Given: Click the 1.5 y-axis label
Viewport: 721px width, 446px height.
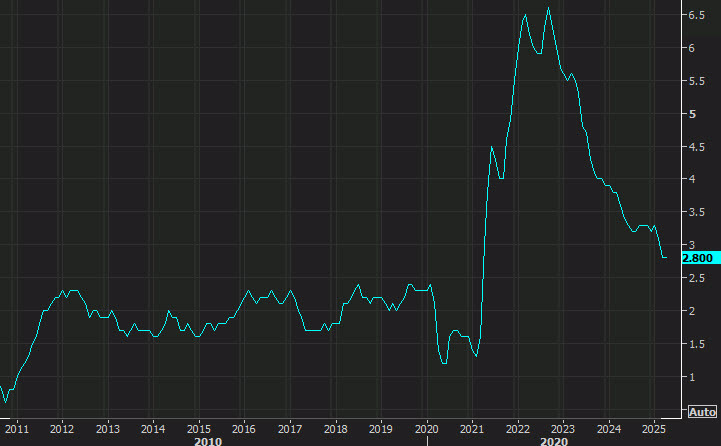Looking at the screenshot, I should tap(696, 343).
